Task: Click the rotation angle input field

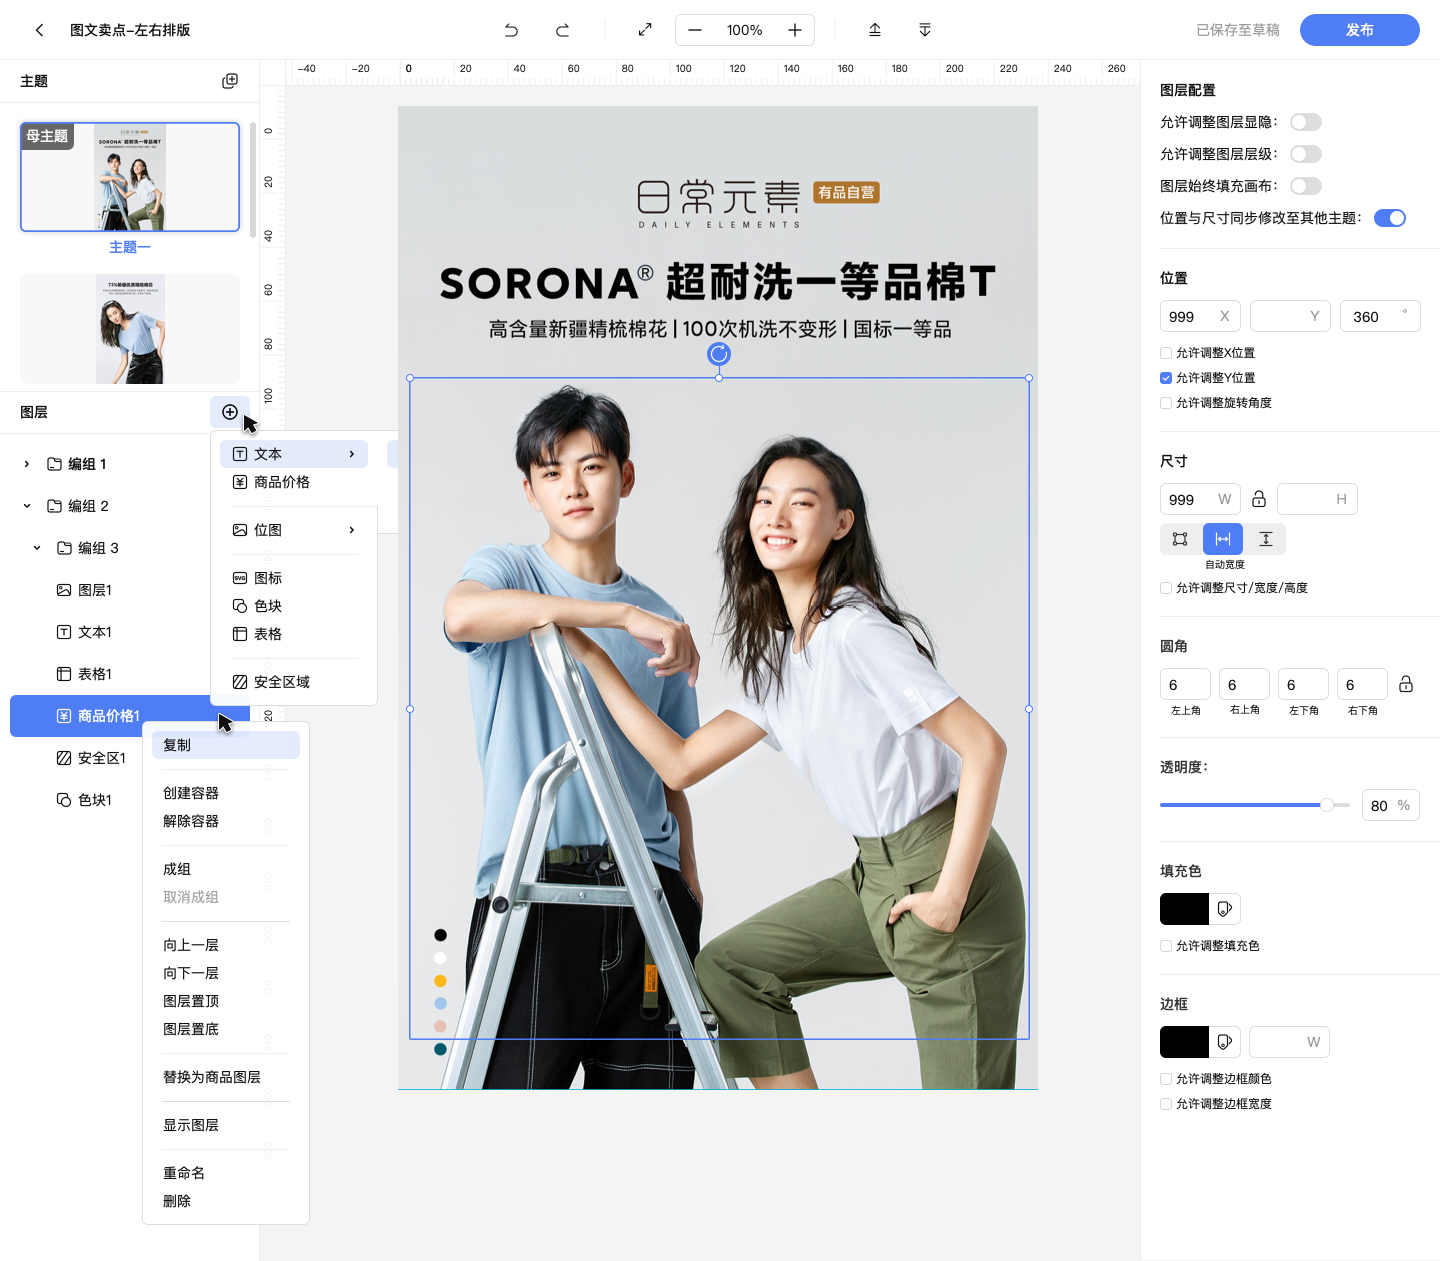Action: pos(1380,316)
